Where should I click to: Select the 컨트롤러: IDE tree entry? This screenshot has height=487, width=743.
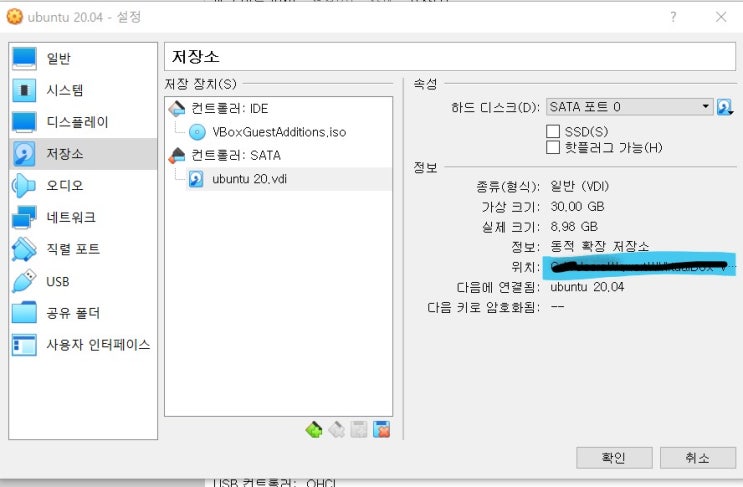tap(229, 108)
